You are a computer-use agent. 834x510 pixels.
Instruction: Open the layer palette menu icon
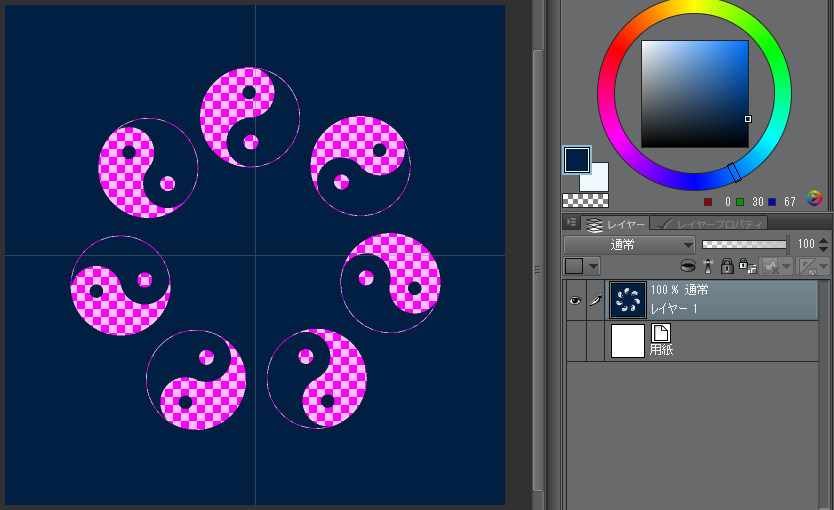[572, 222]
